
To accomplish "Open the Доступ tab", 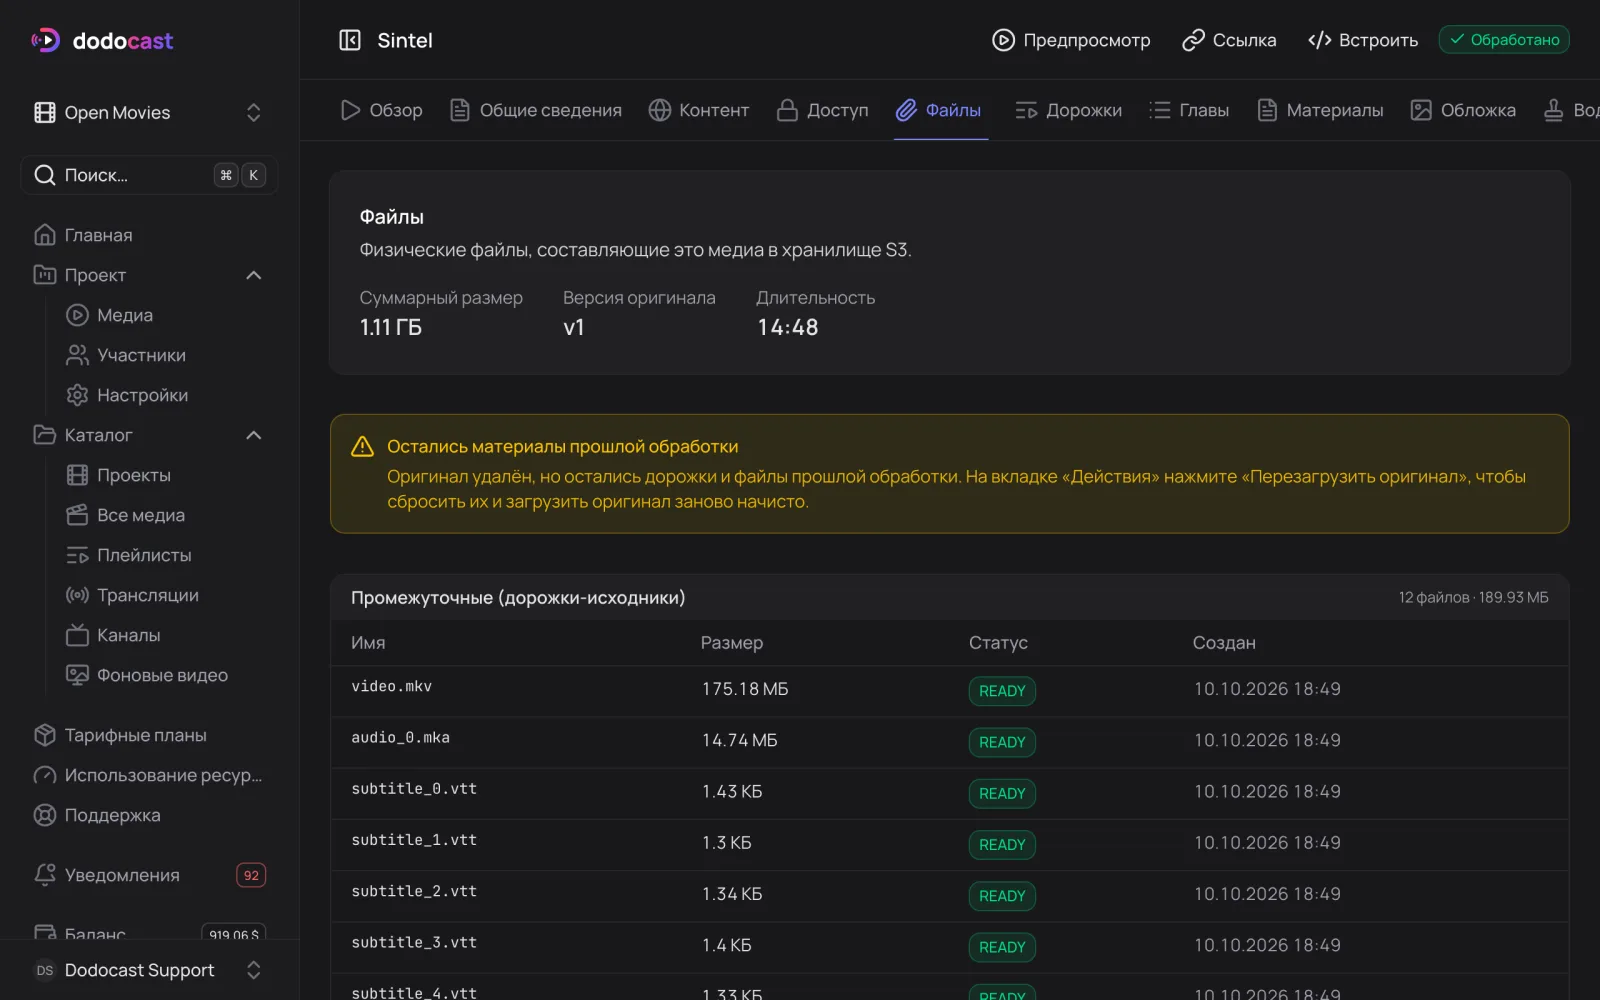I will [x=823, y=110].
